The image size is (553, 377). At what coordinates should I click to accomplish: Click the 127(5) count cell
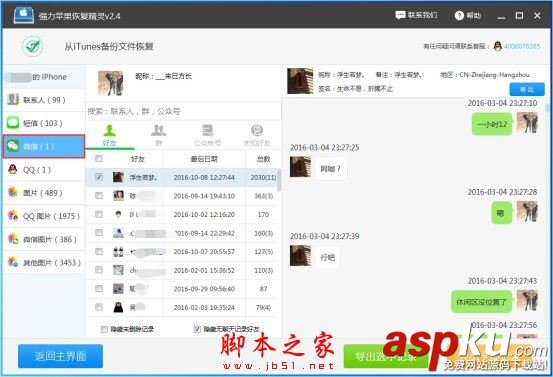click(x=263, y=252)
